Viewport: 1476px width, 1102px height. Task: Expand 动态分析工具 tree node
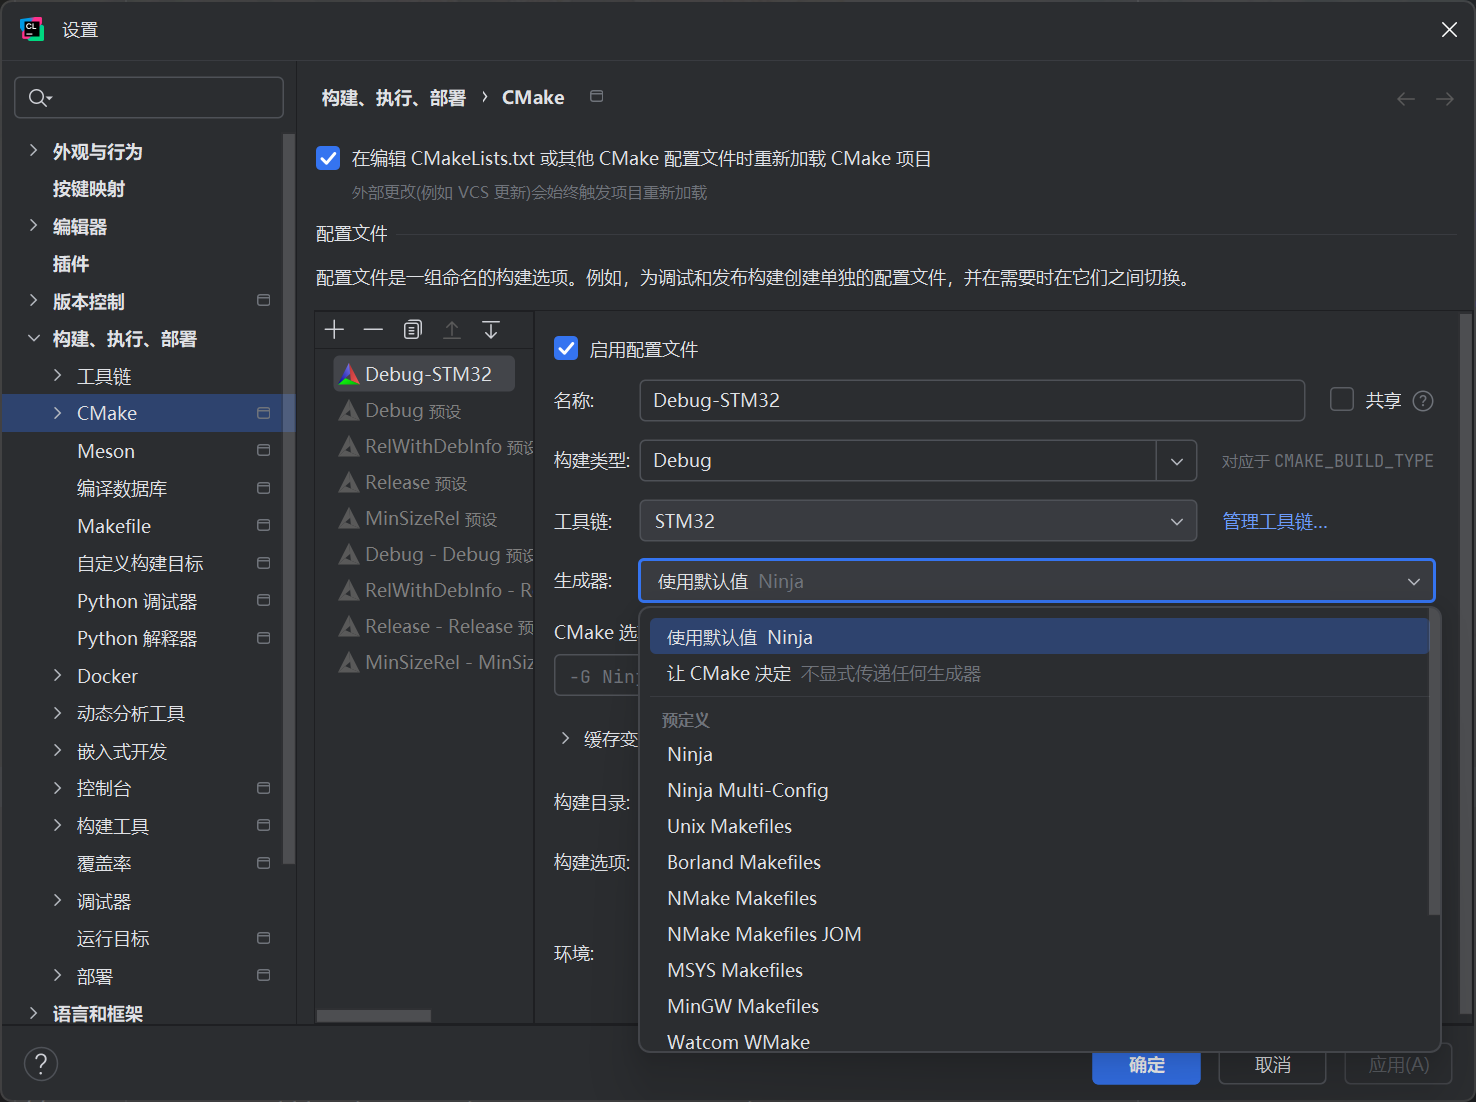pyautogui.click(x=57, y=713)
